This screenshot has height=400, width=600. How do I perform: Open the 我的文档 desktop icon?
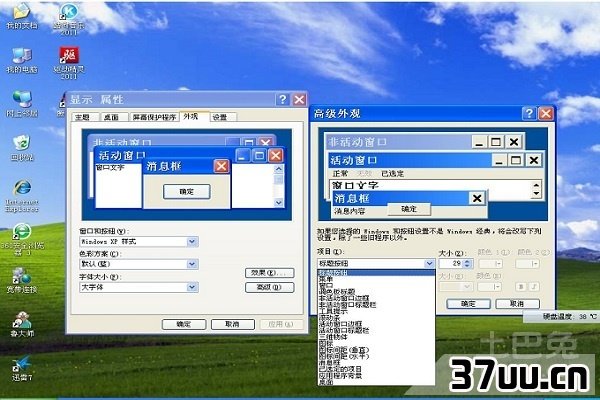[22, 16]
